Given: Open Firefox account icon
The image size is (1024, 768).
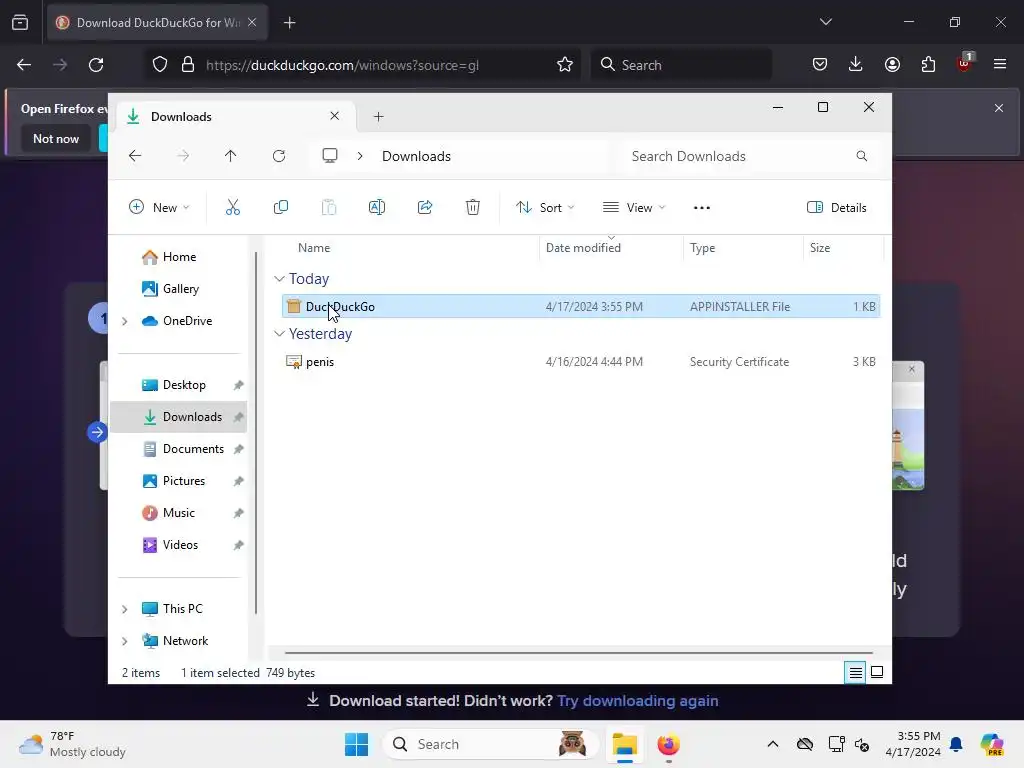Looking at the screenshot, I should tap(892, 64).
